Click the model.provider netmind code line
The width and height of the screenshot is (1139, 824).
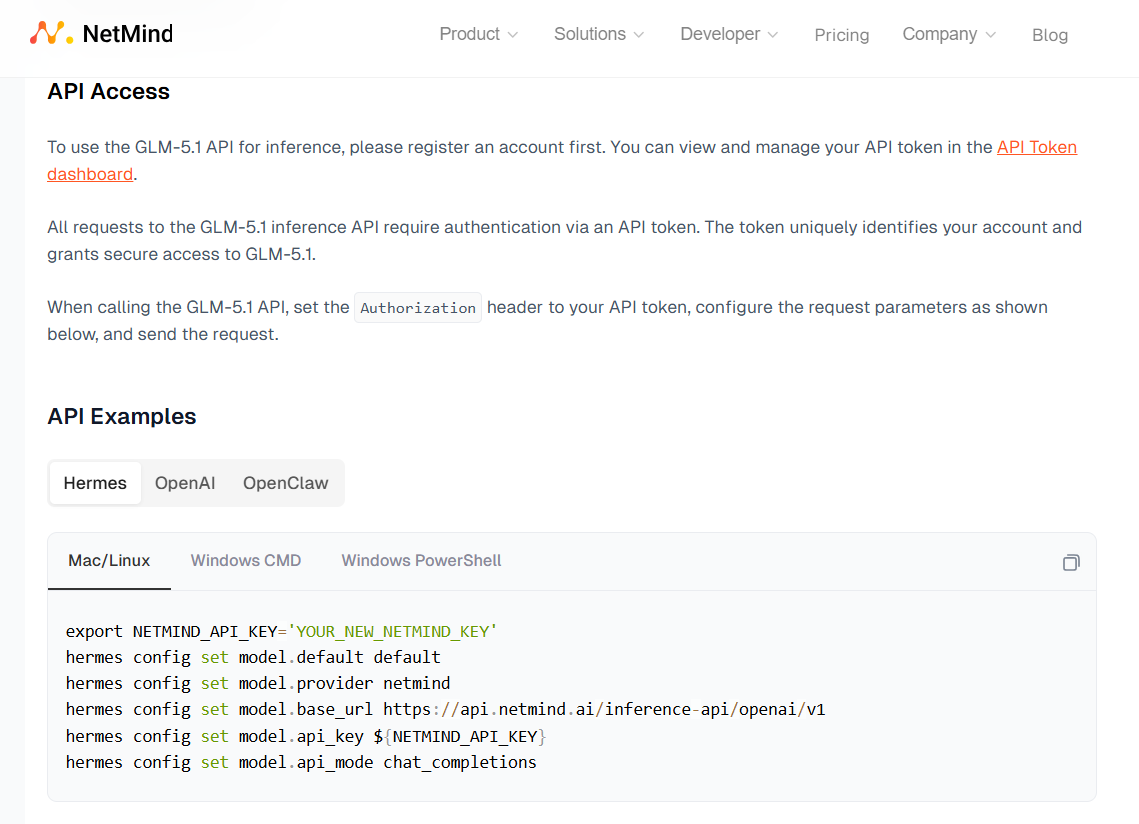(258, 684)
